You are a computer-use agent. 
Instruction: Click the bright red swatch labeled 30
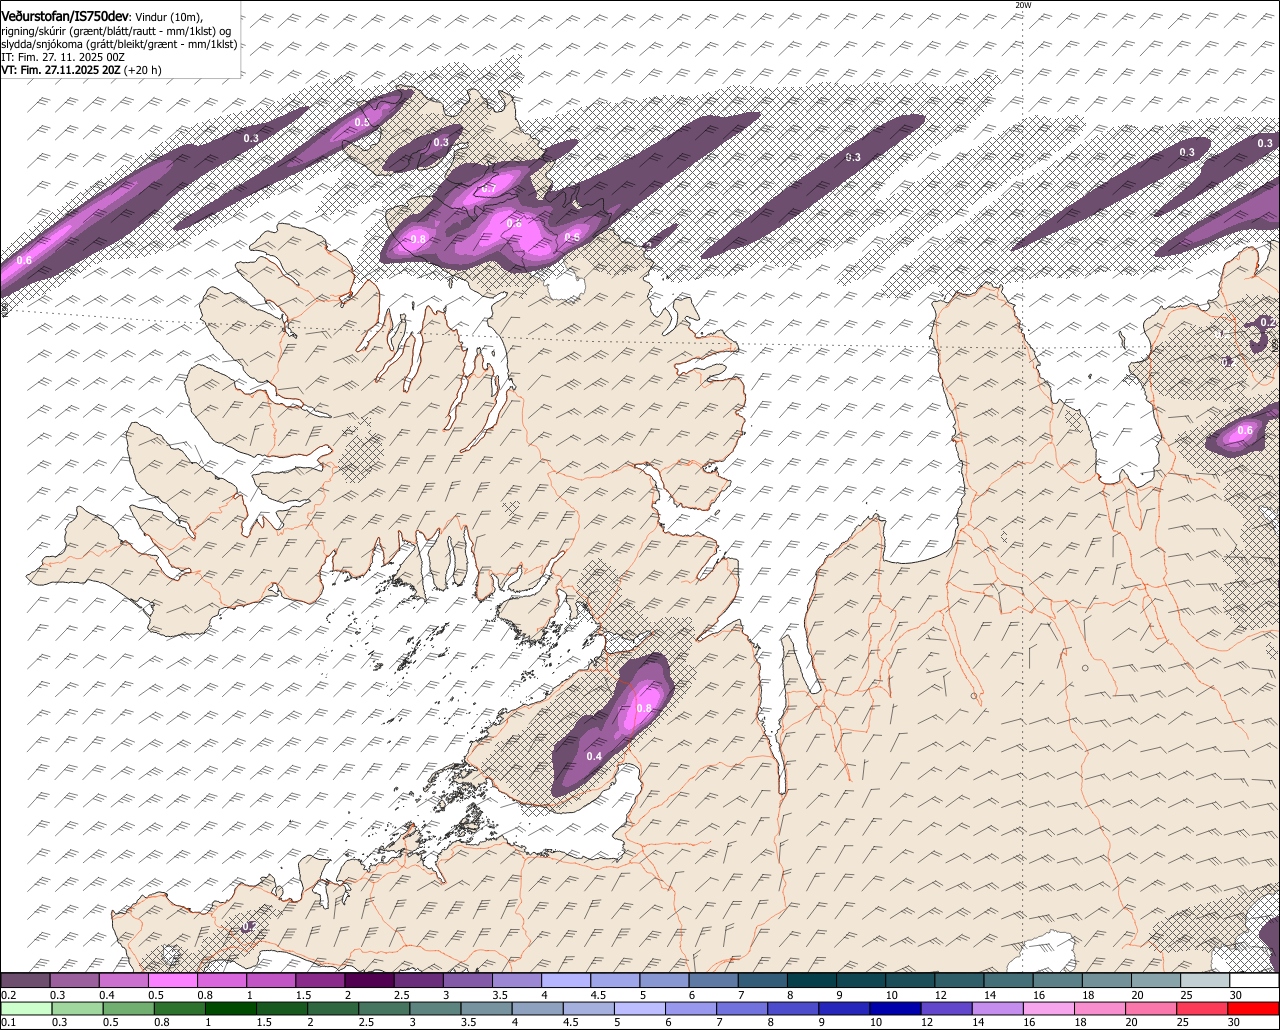click(1254, 1009)
